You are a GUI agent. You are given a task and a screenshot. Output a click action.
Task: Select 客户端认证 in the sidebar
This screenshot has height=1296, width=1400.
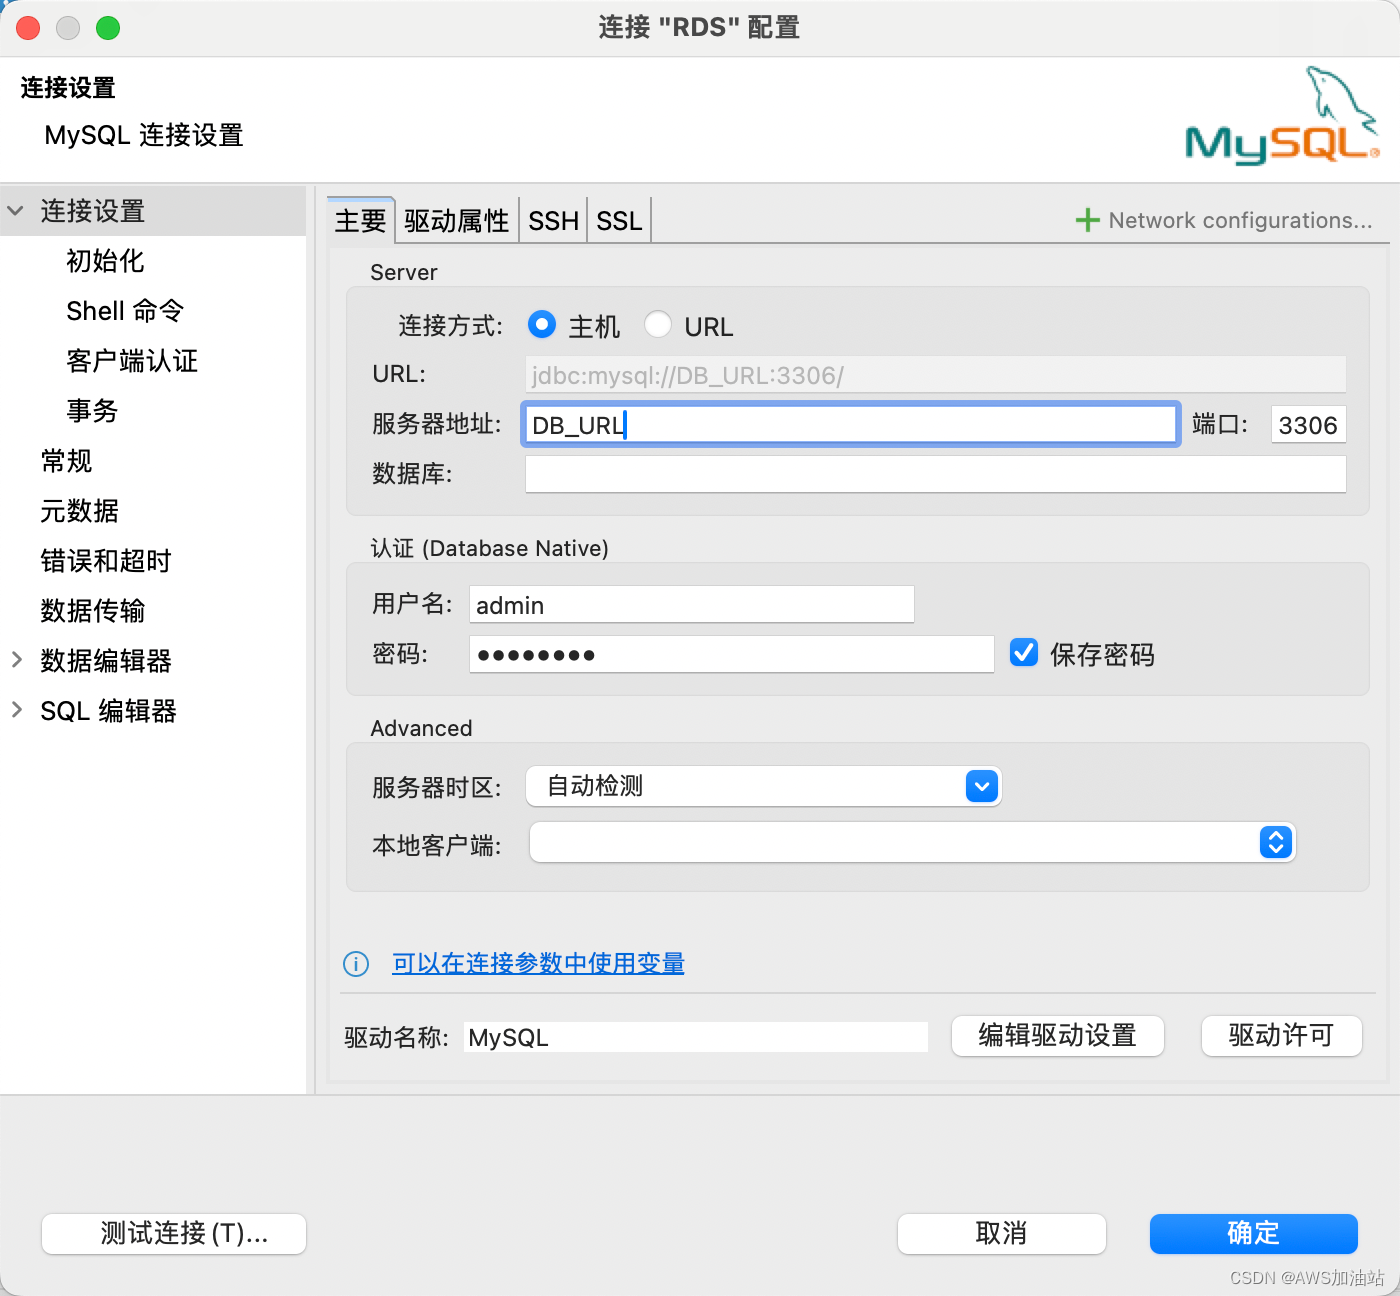[x=132, y=361]
